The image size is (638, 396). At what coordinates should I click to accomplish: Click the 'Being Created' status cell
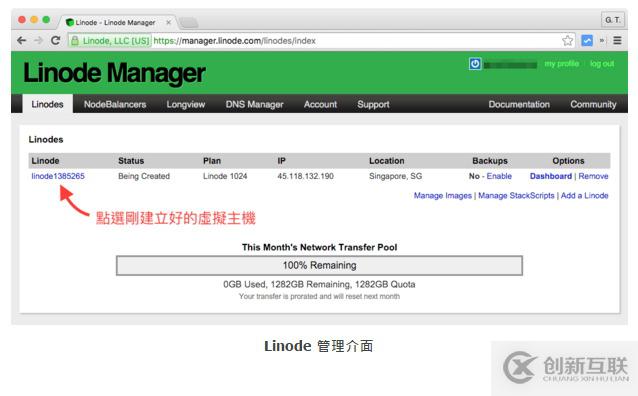[x=144, y=176]
